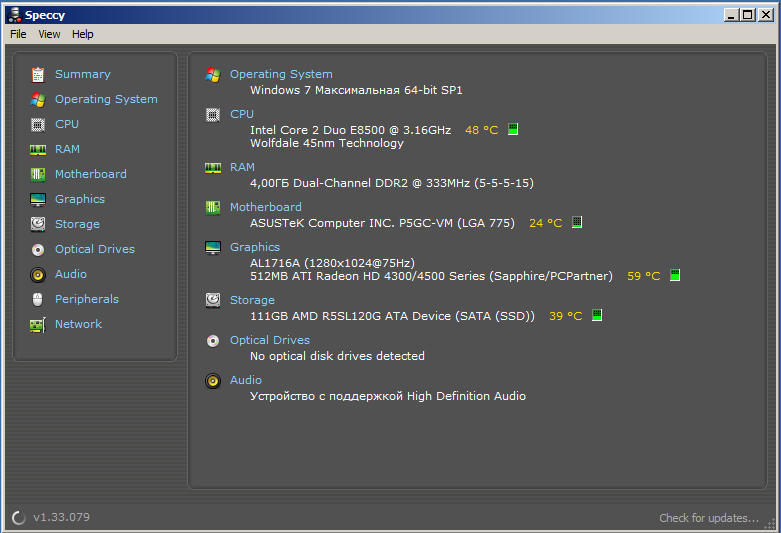
Task: Click the RAM stick icon in sidebar
Action: pos(38,149)
